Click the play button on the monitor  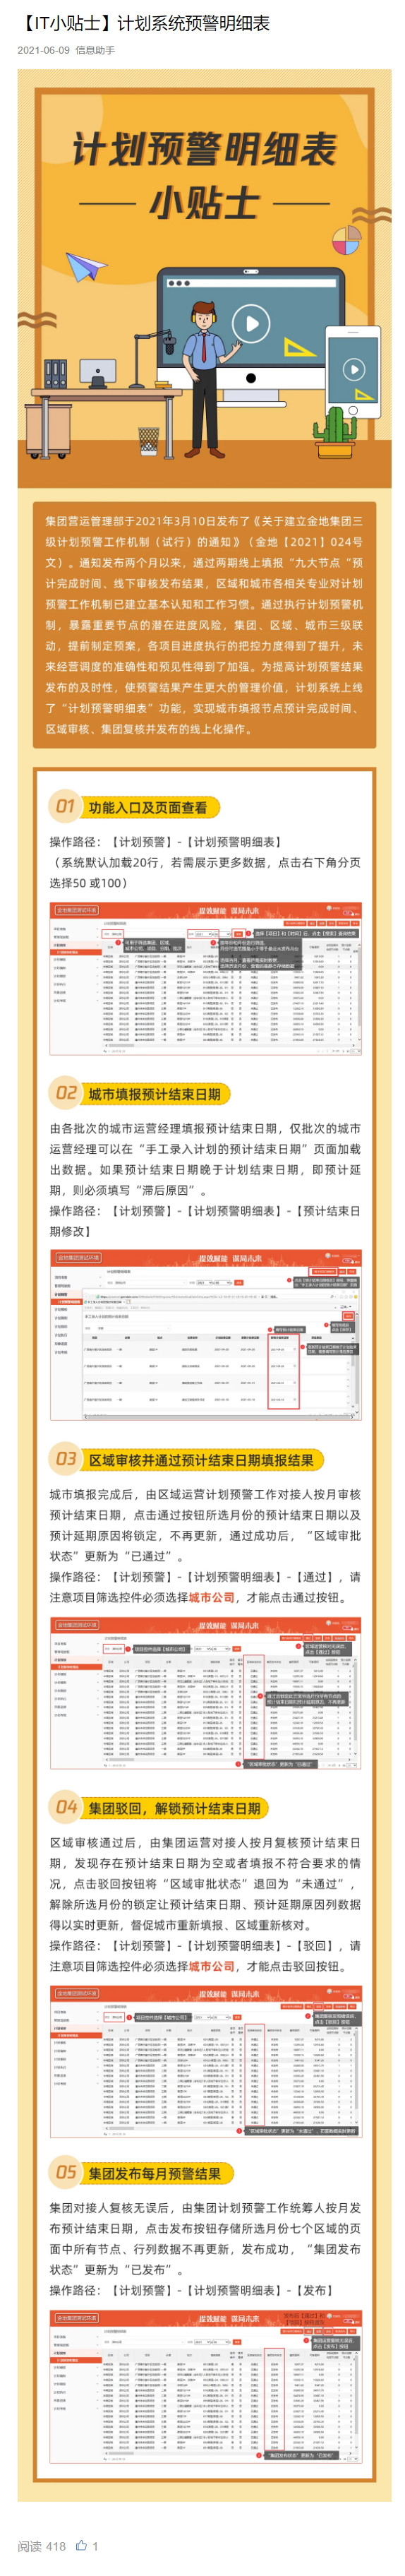252,322
